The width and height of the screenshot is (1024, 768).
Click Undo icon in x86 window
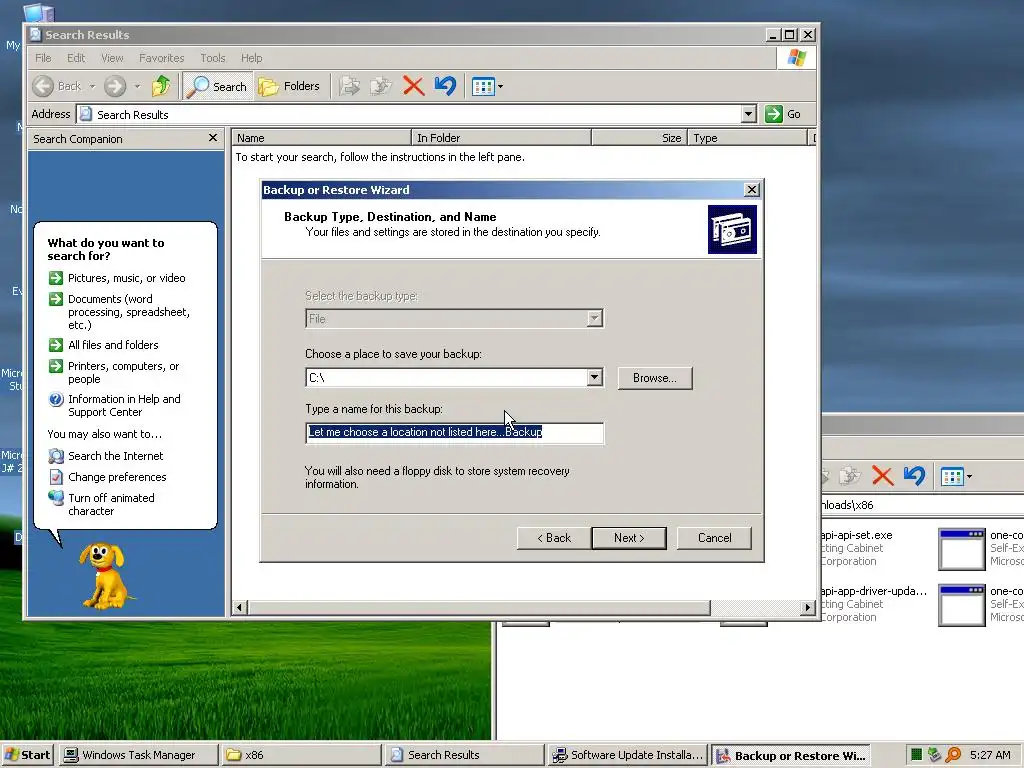[914, 476]
